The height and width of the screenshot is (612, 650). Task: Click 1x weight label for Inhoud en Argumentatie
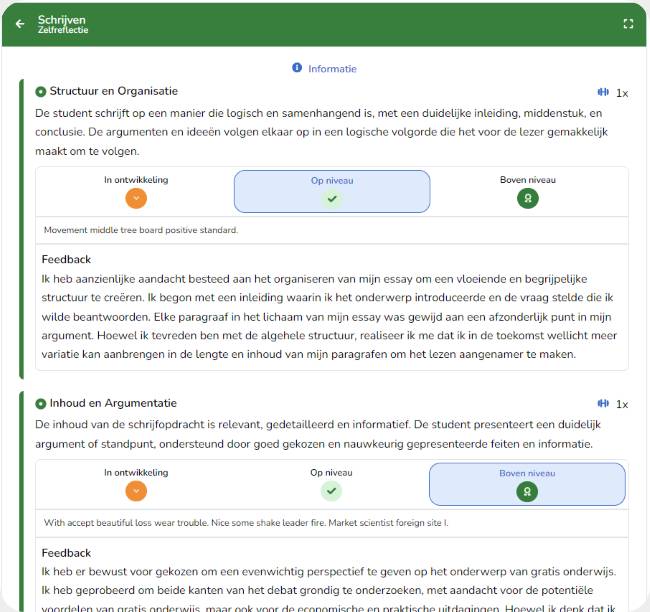622,404
